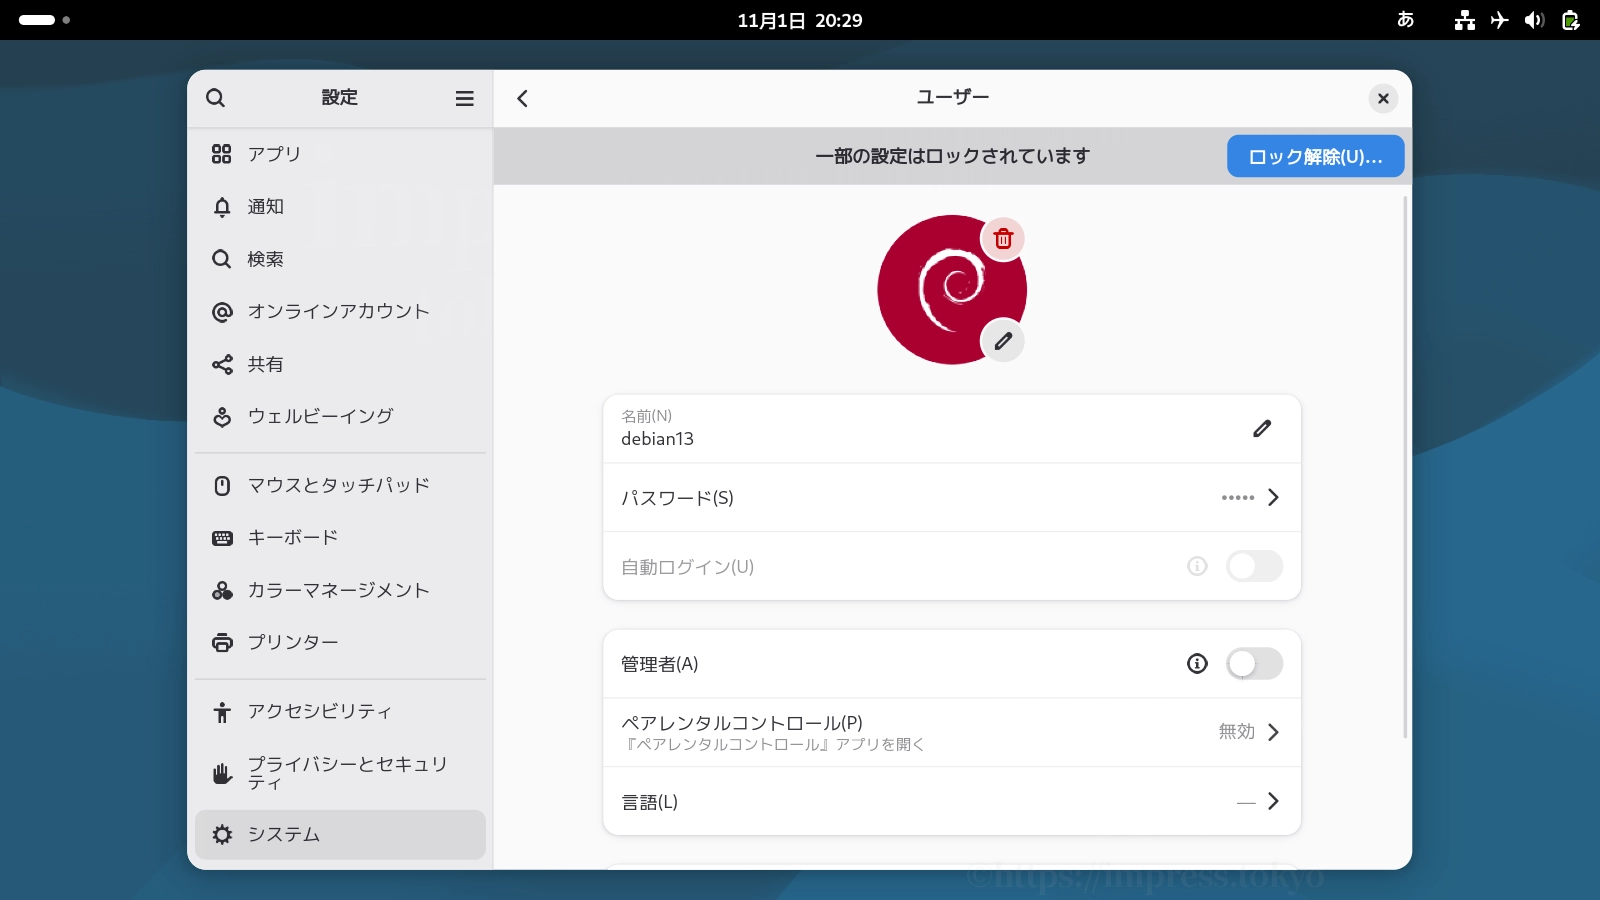Select アプリ in the settings sidebar

coord(340,154)
